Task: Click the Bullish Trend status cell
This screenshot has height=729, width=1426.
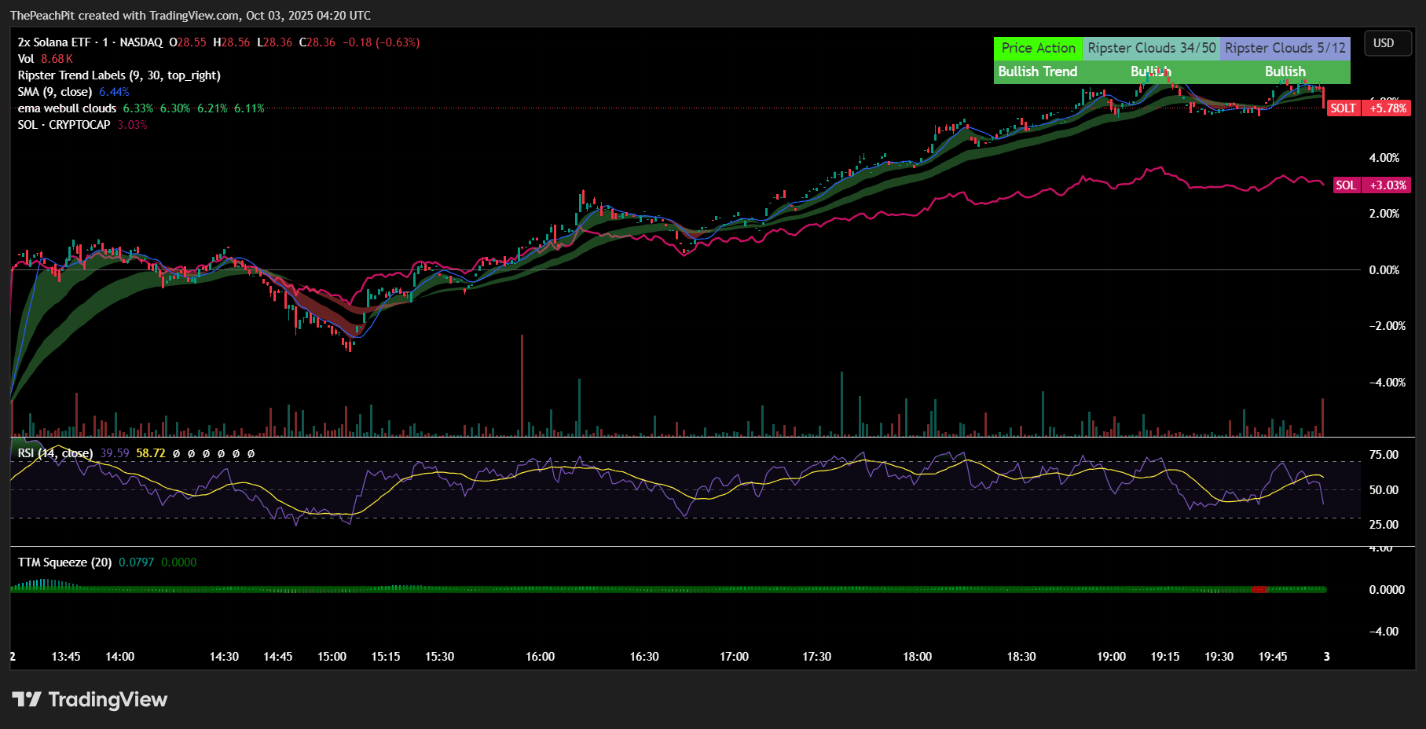Action: [x=1037, y=71]
